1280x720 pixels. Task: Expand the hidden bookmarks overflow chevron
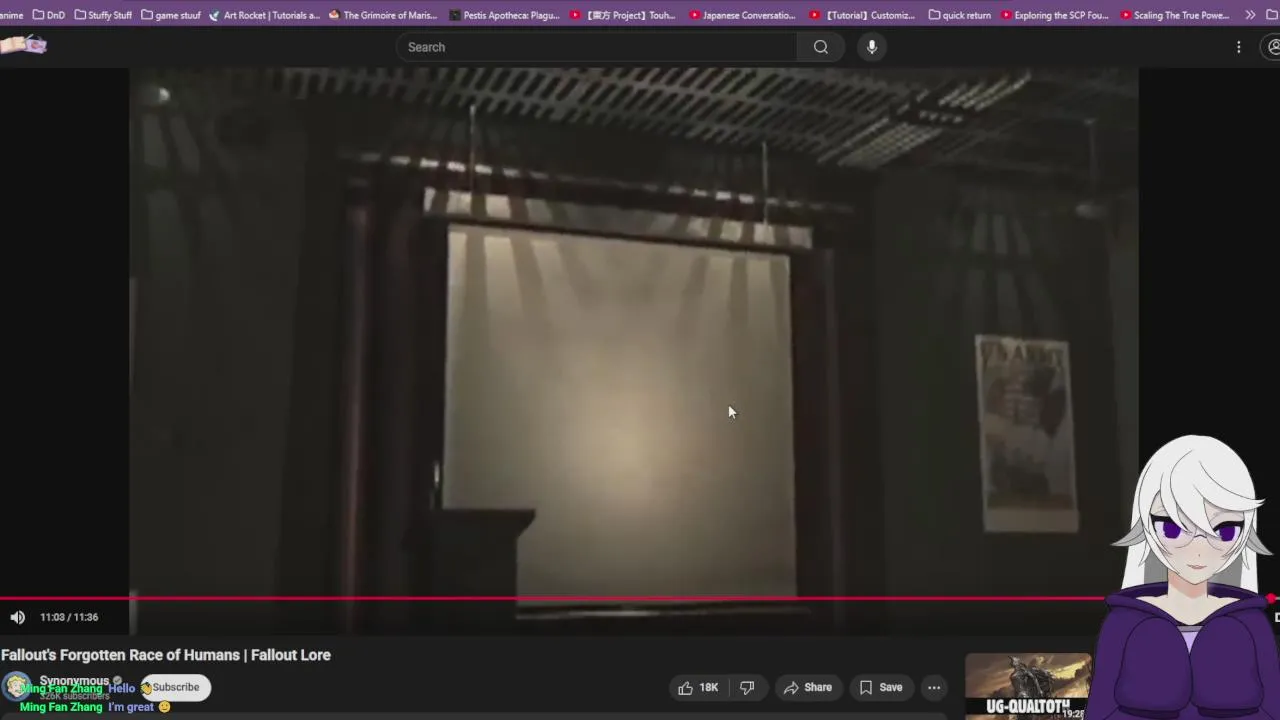1249,15
